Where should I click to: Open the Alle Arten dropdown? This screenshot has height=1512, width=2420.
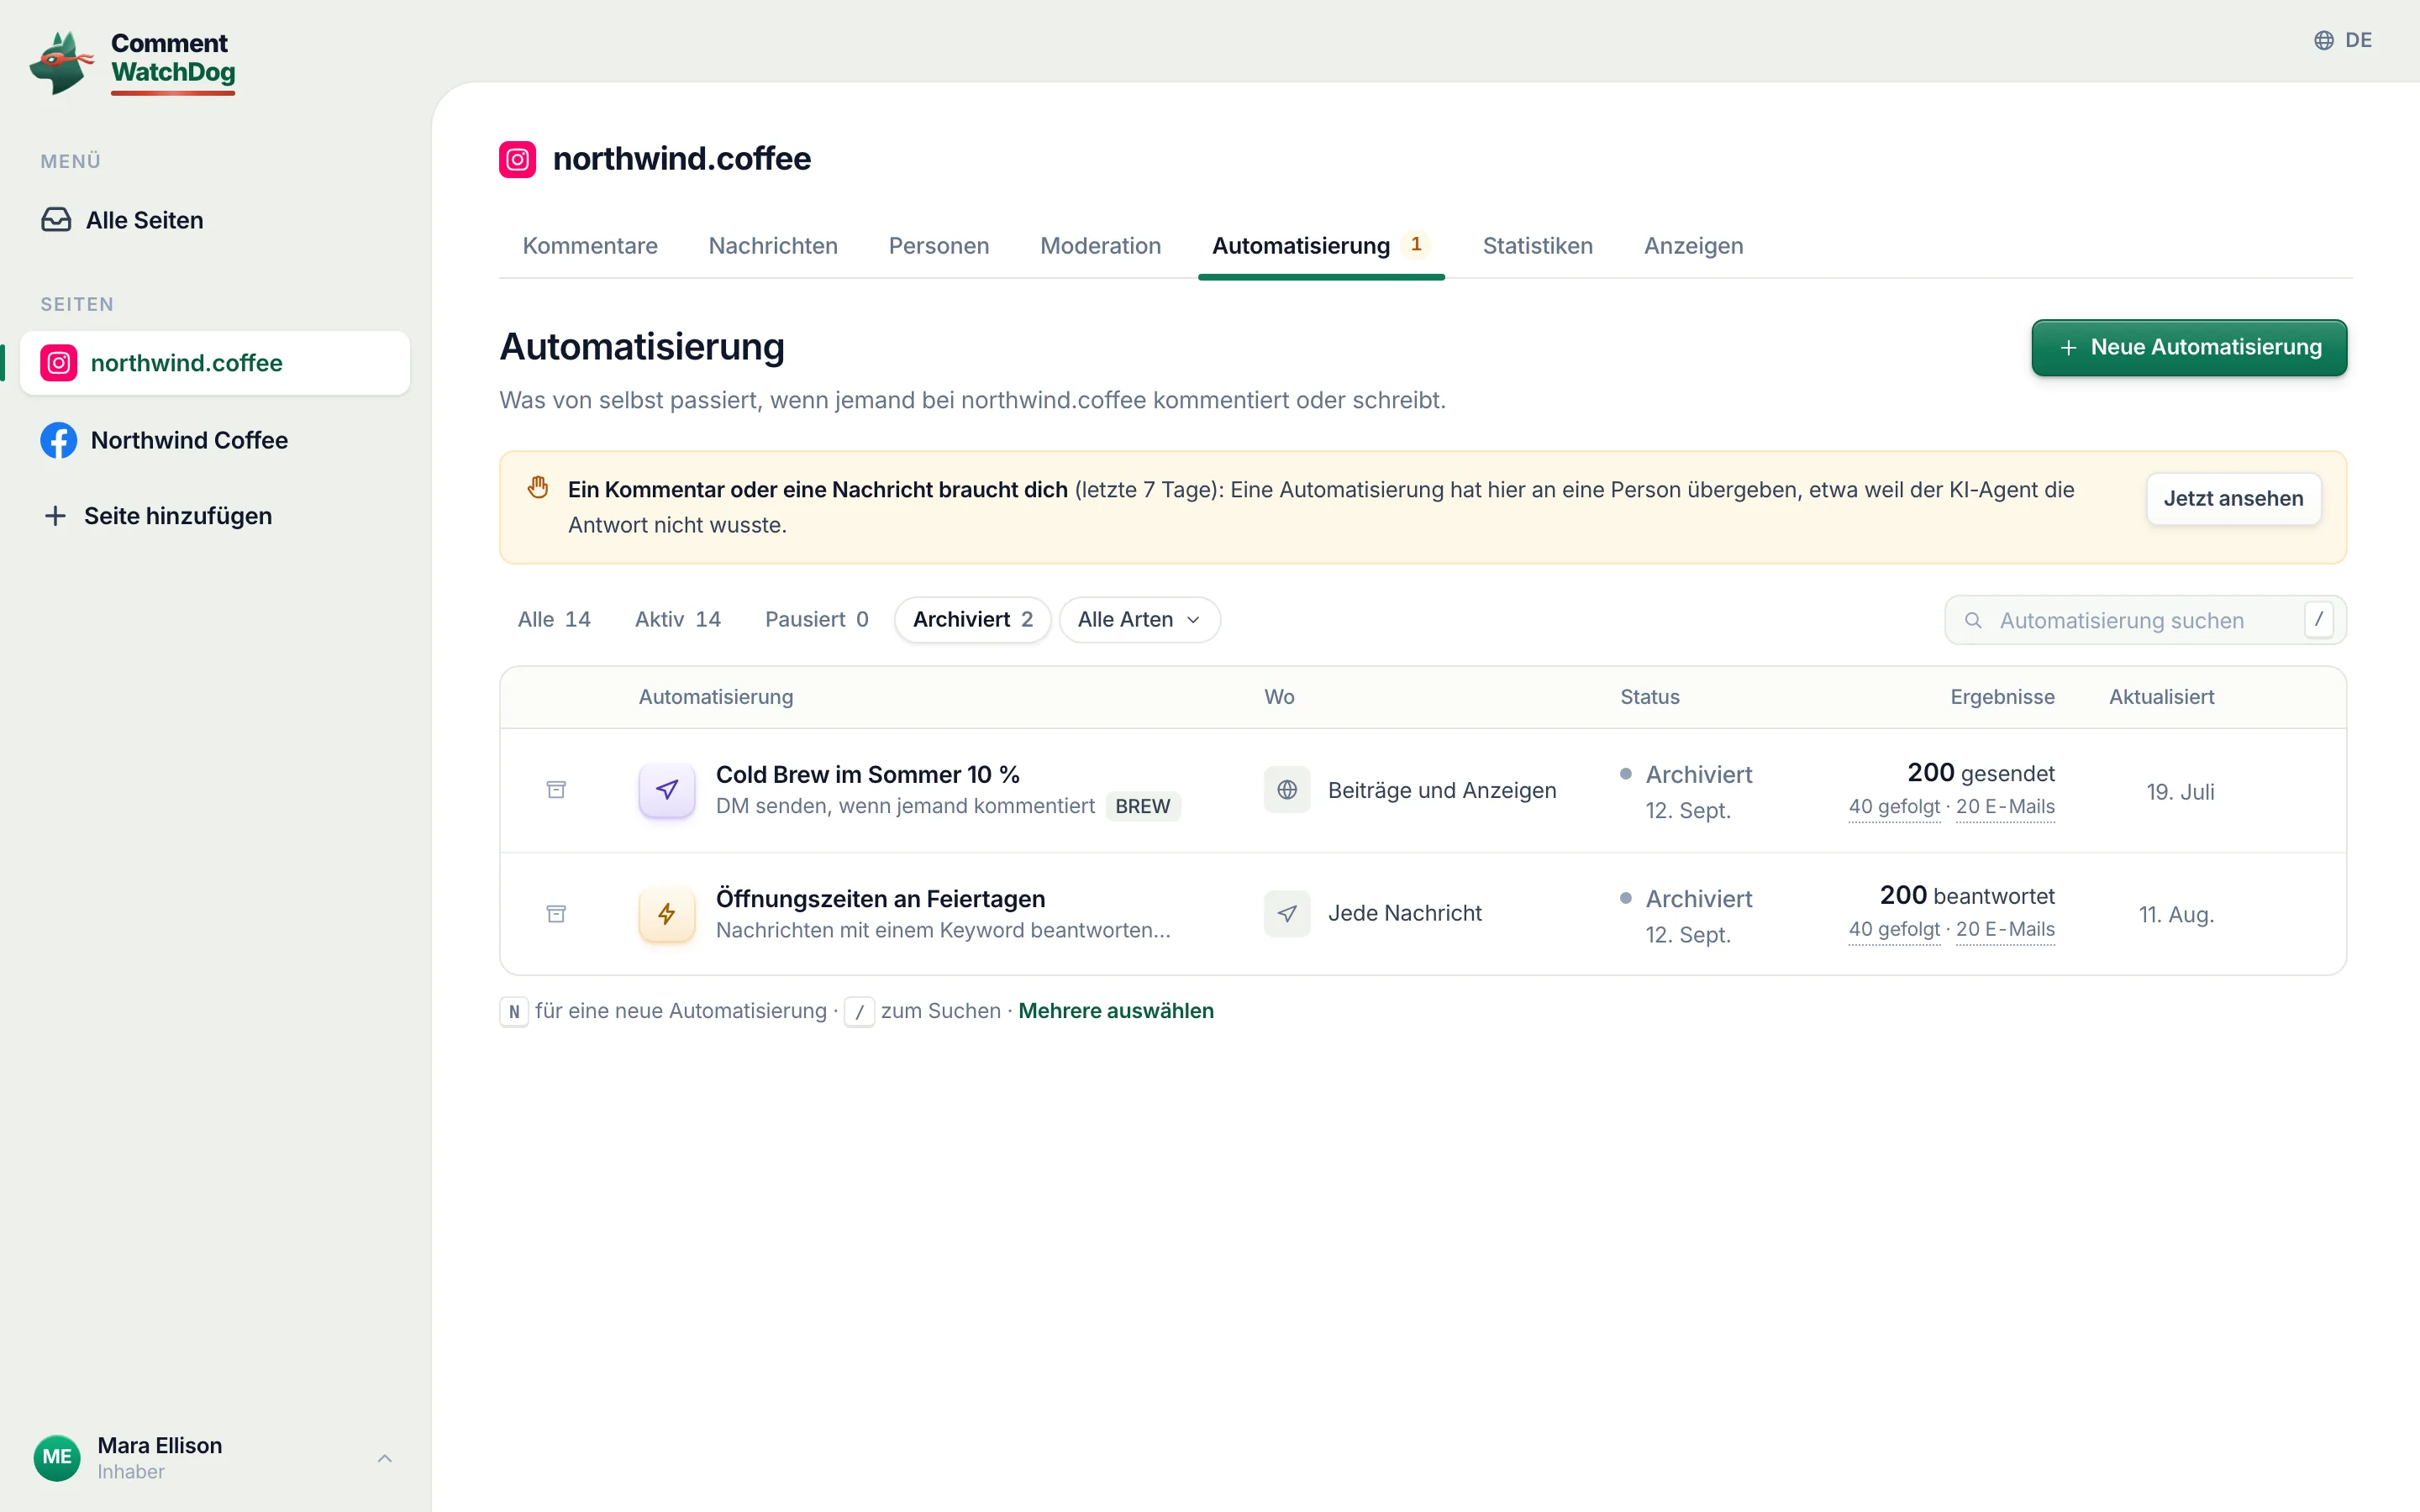point(1139,620)
